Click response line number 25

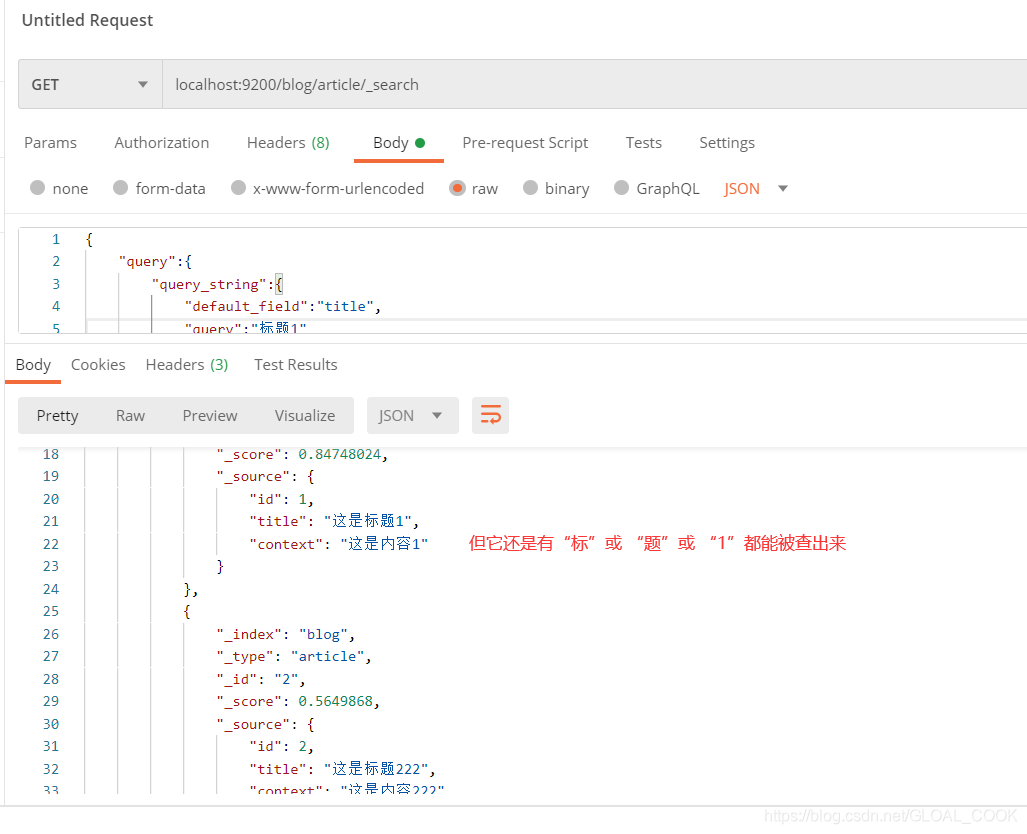(51, 611)
